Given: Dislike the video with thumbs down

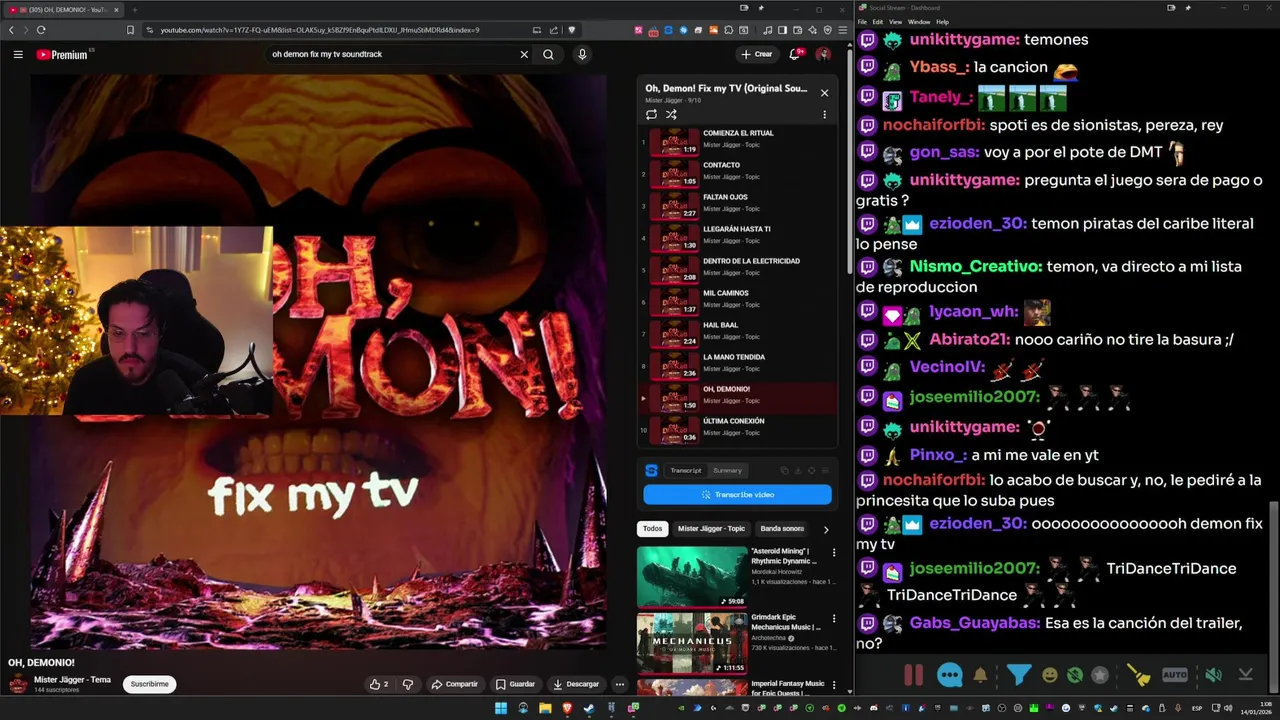Looking at the screenshot, I should [407, 684].
